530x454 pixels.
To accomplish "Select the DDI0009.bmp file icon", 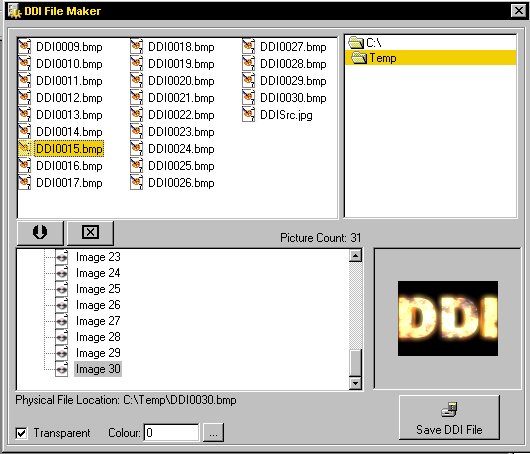I will click(x=25, y=46).
